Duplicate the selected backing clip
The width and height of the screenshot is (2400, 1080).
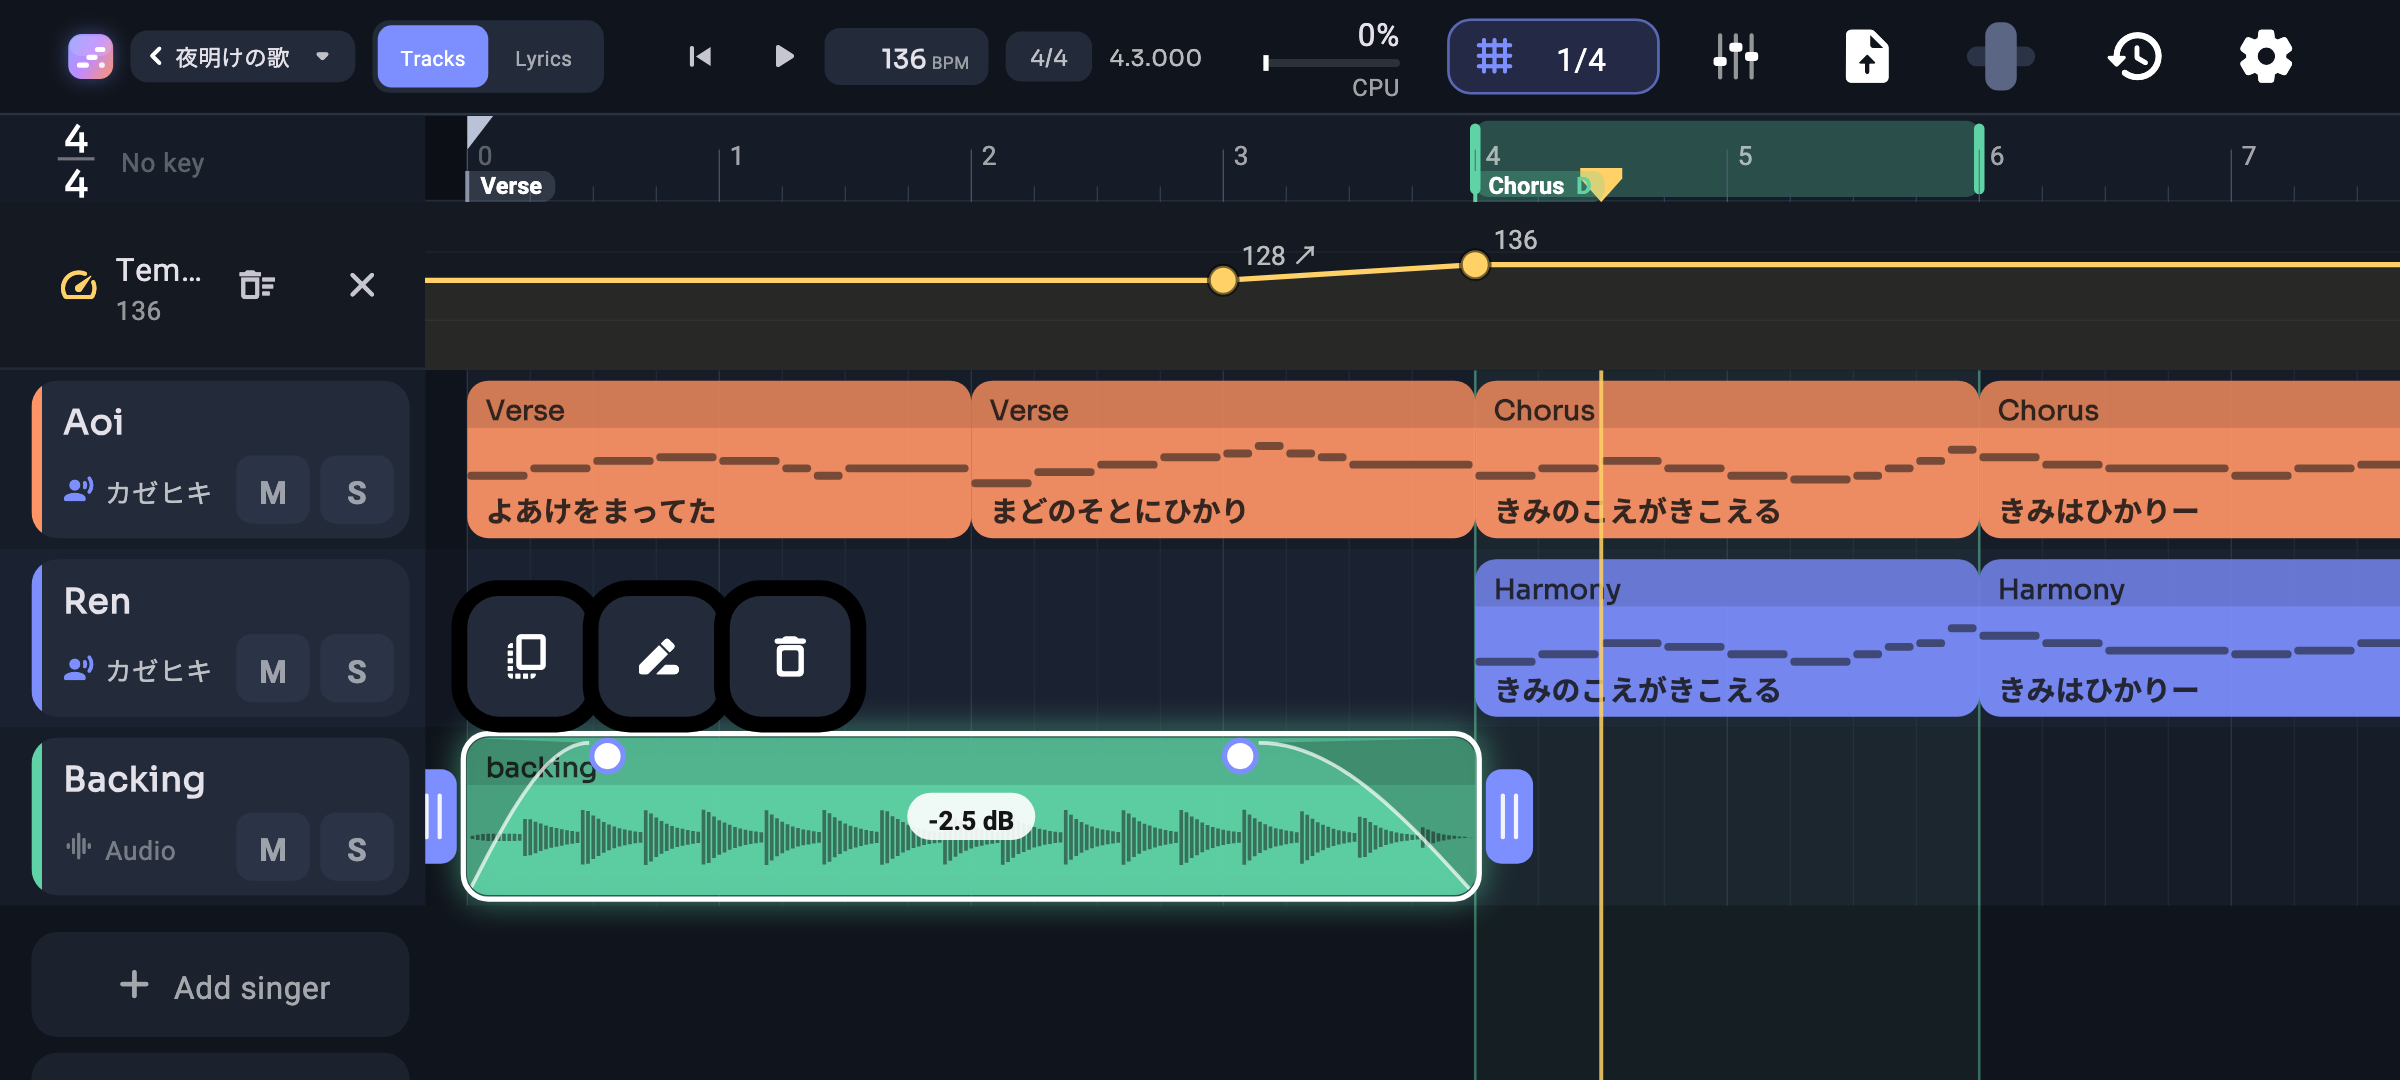[x=527, y=657]
